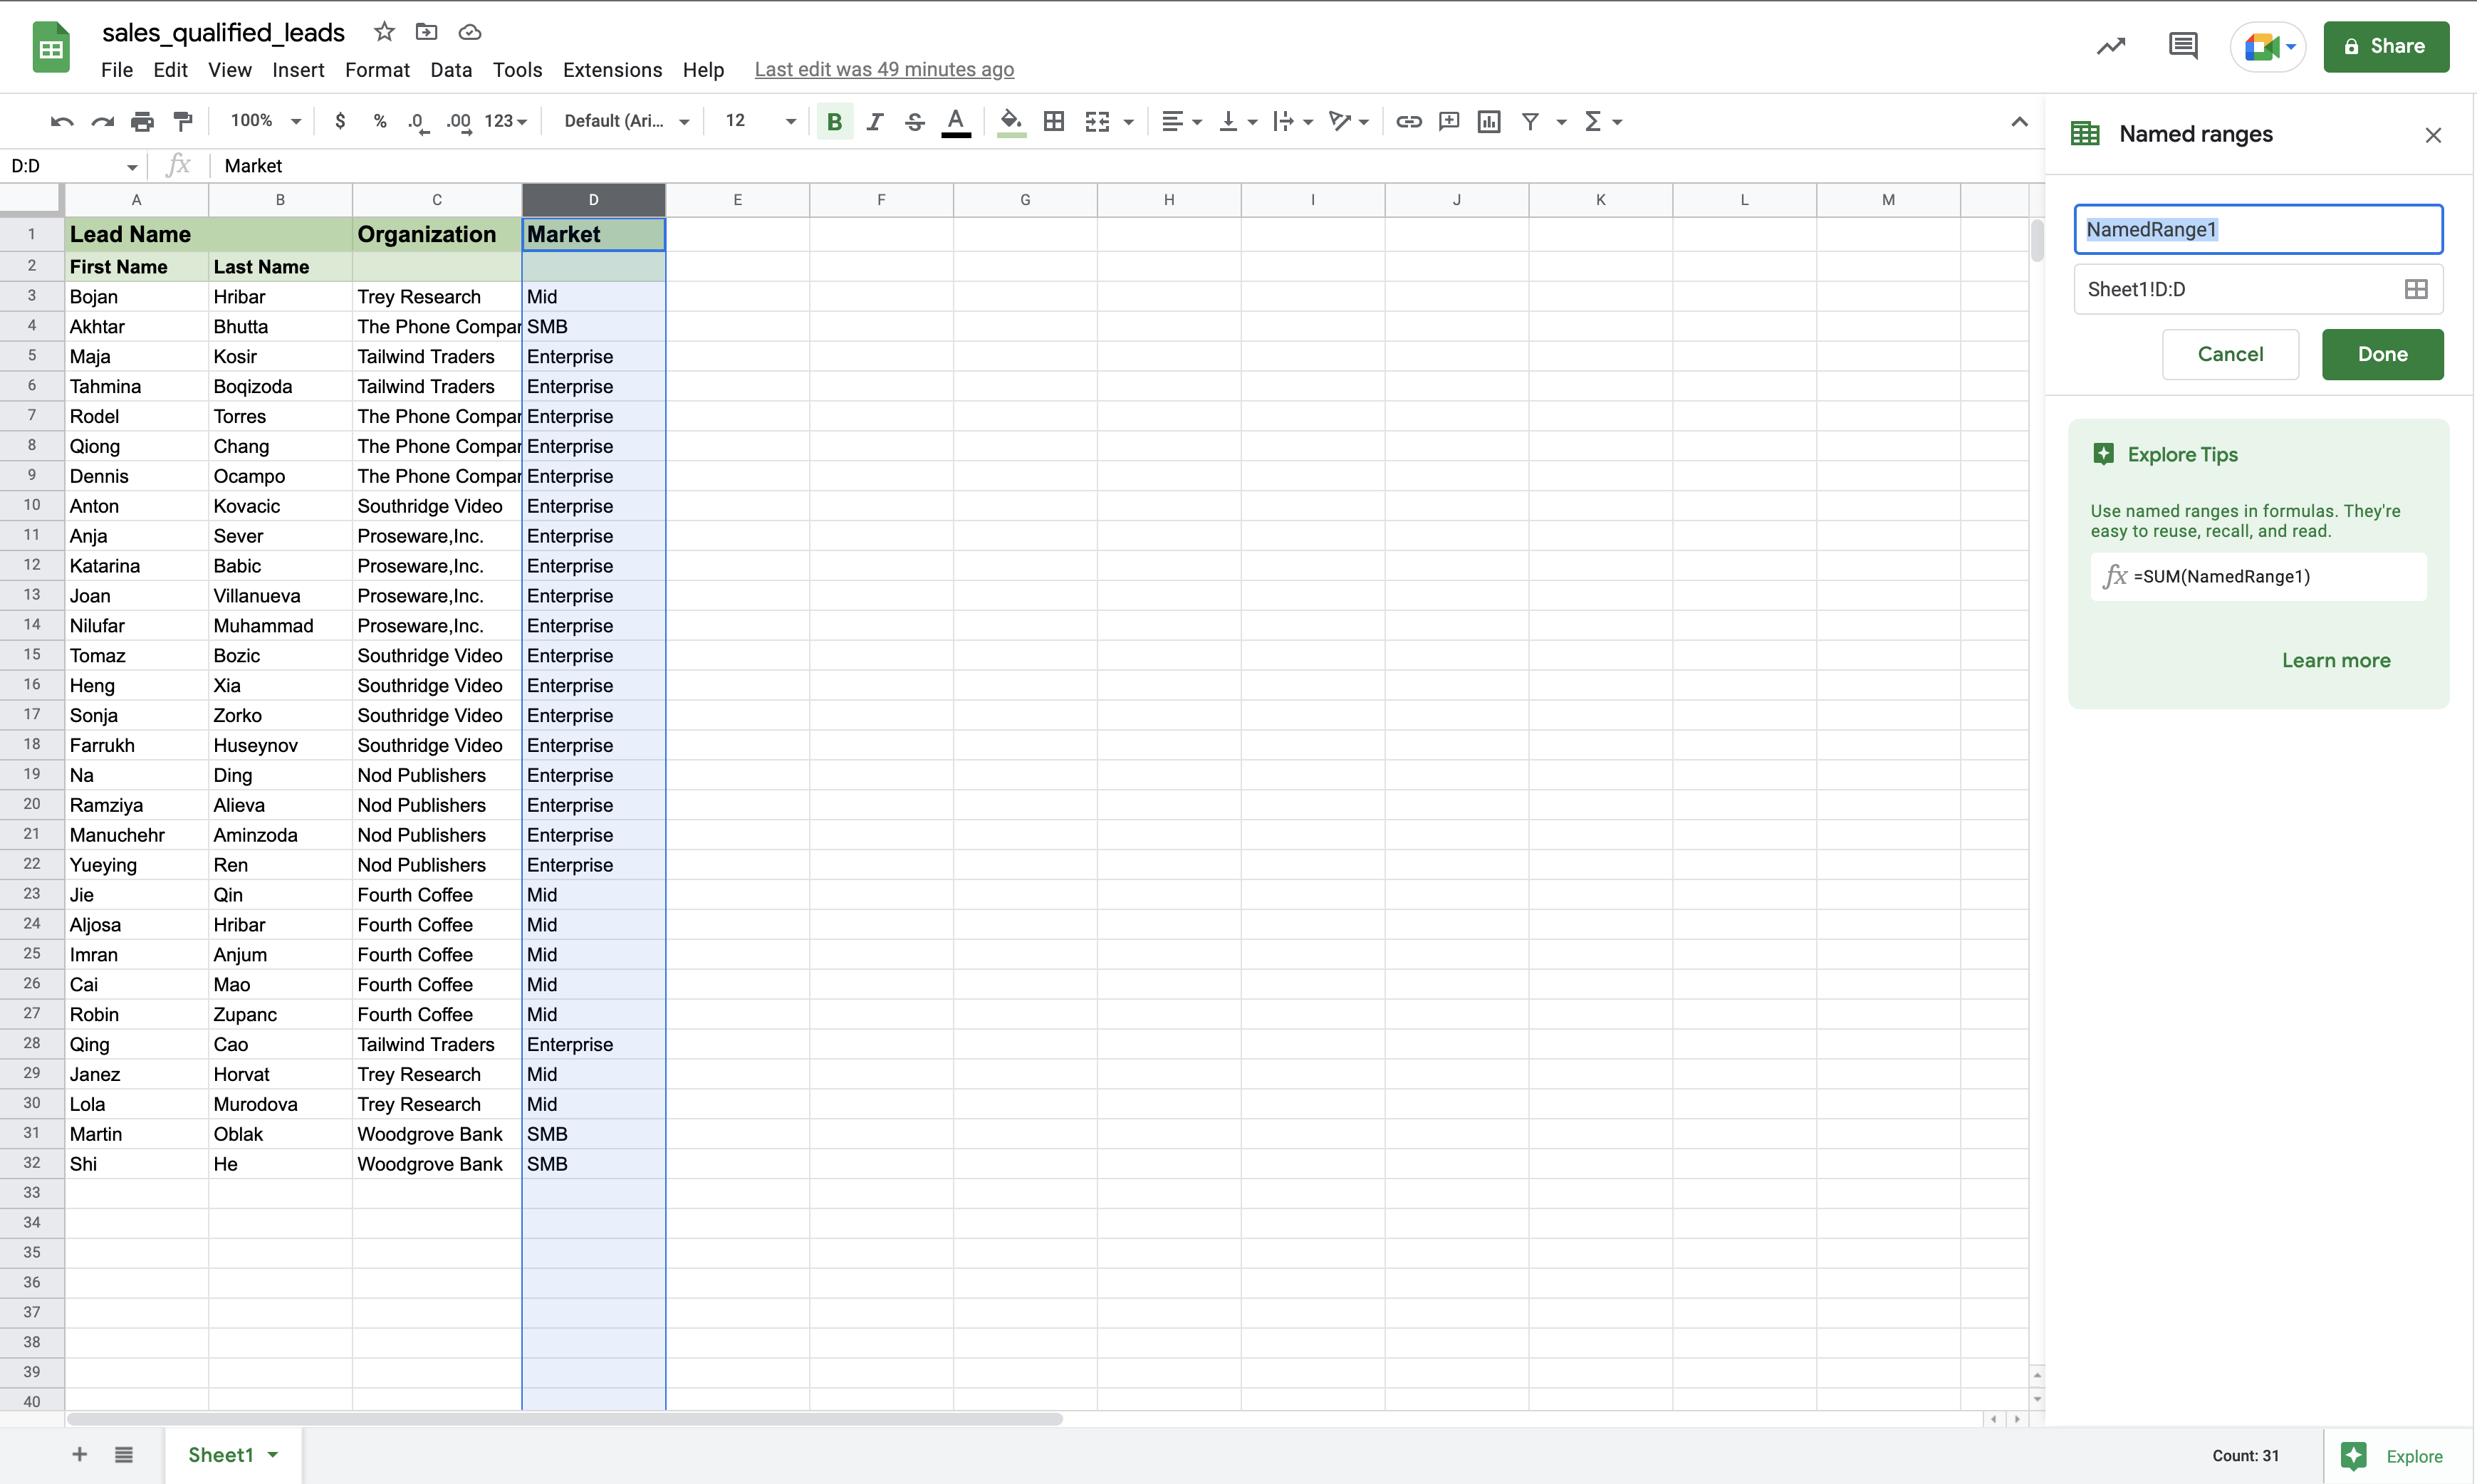Click the NamedRange1 name input field
Viewport: 2477px width, 1484px height.
tap(2257, 230)
